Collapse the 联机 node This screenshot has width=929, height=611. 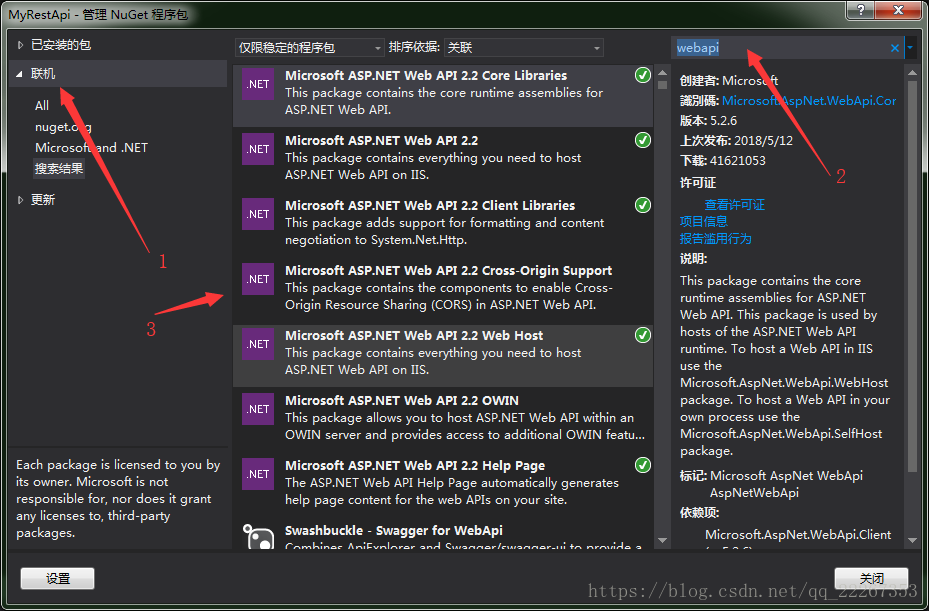[x=20, y=74]
